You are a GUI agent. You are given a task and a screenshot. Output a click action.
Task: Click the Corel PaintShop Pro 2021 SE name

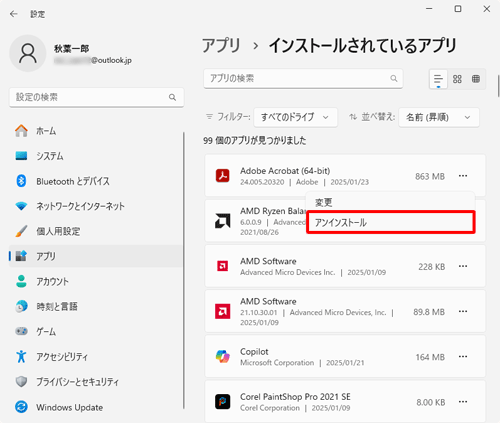pos(295,397)
